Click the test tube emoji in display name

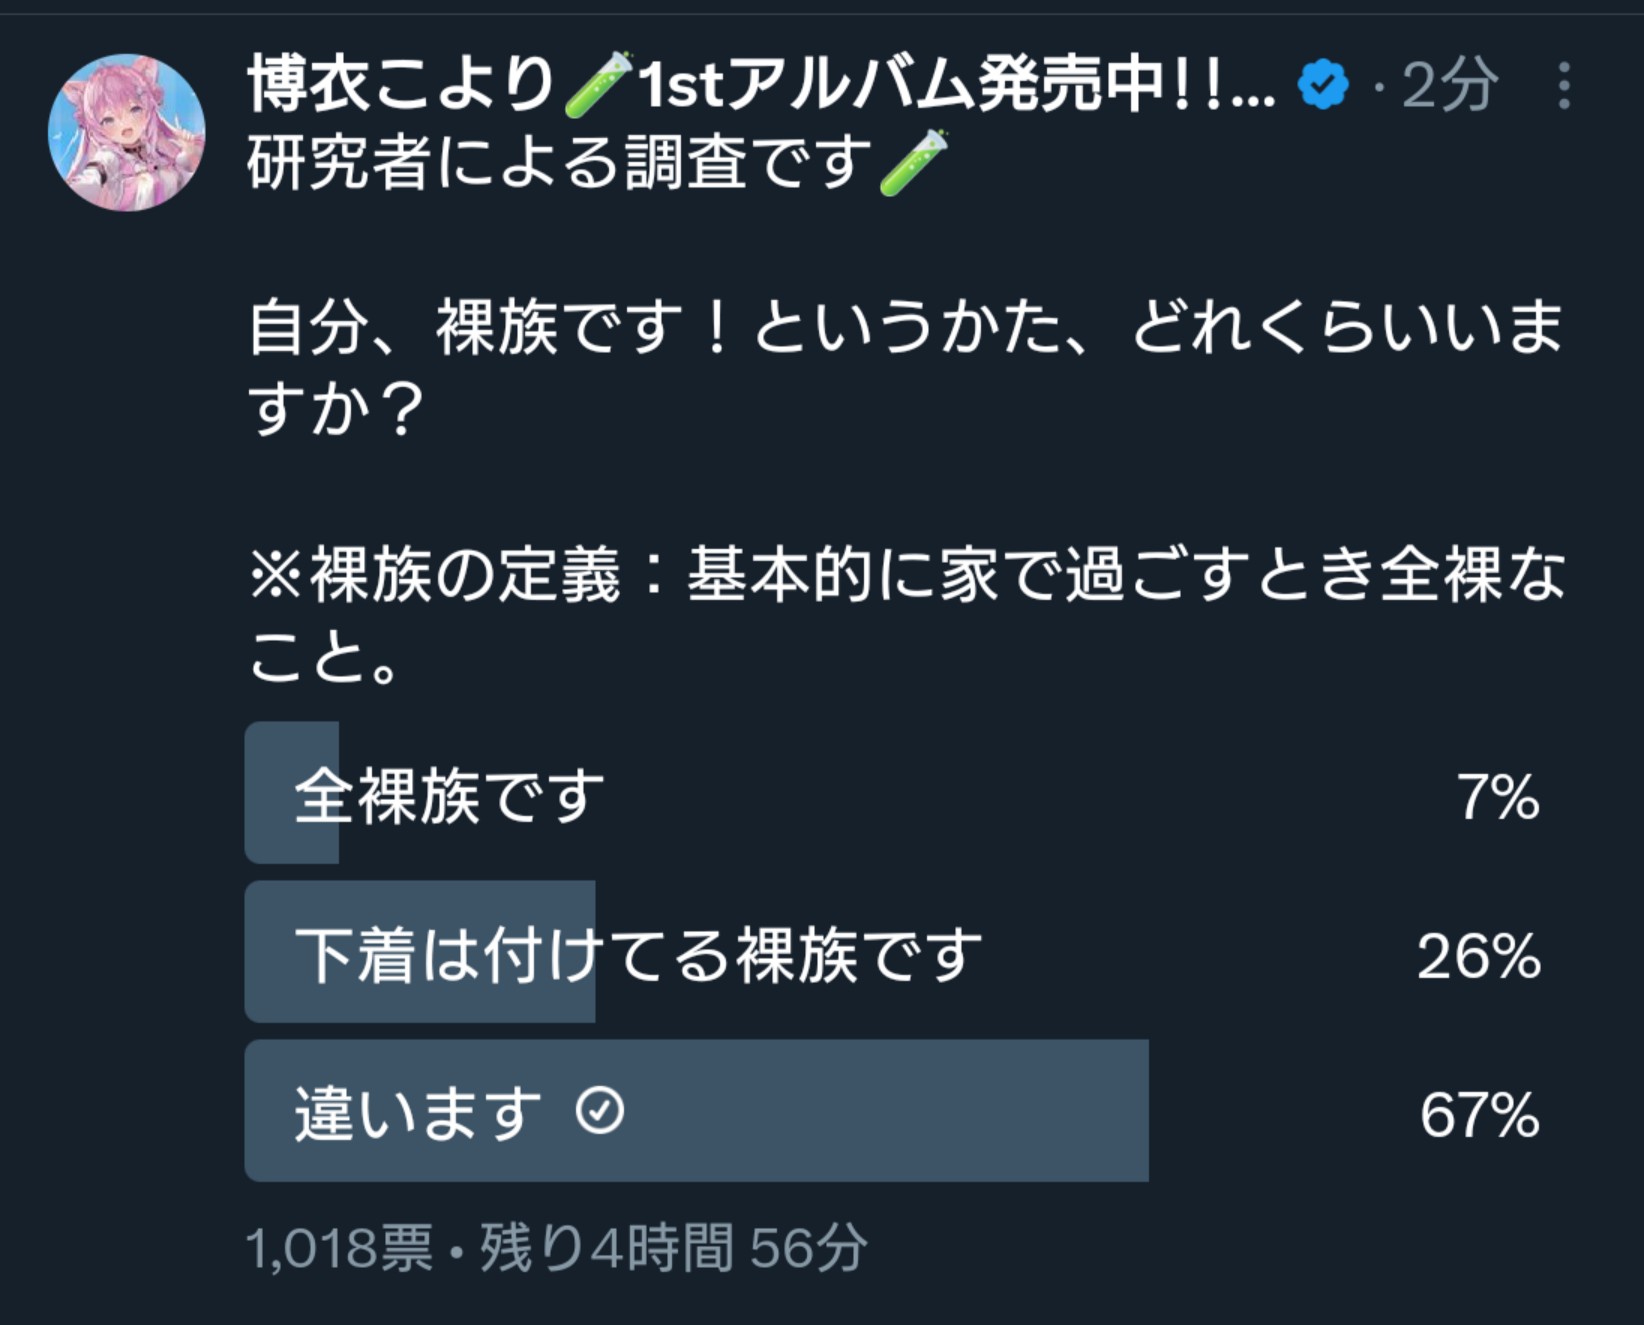pos(598,84)
